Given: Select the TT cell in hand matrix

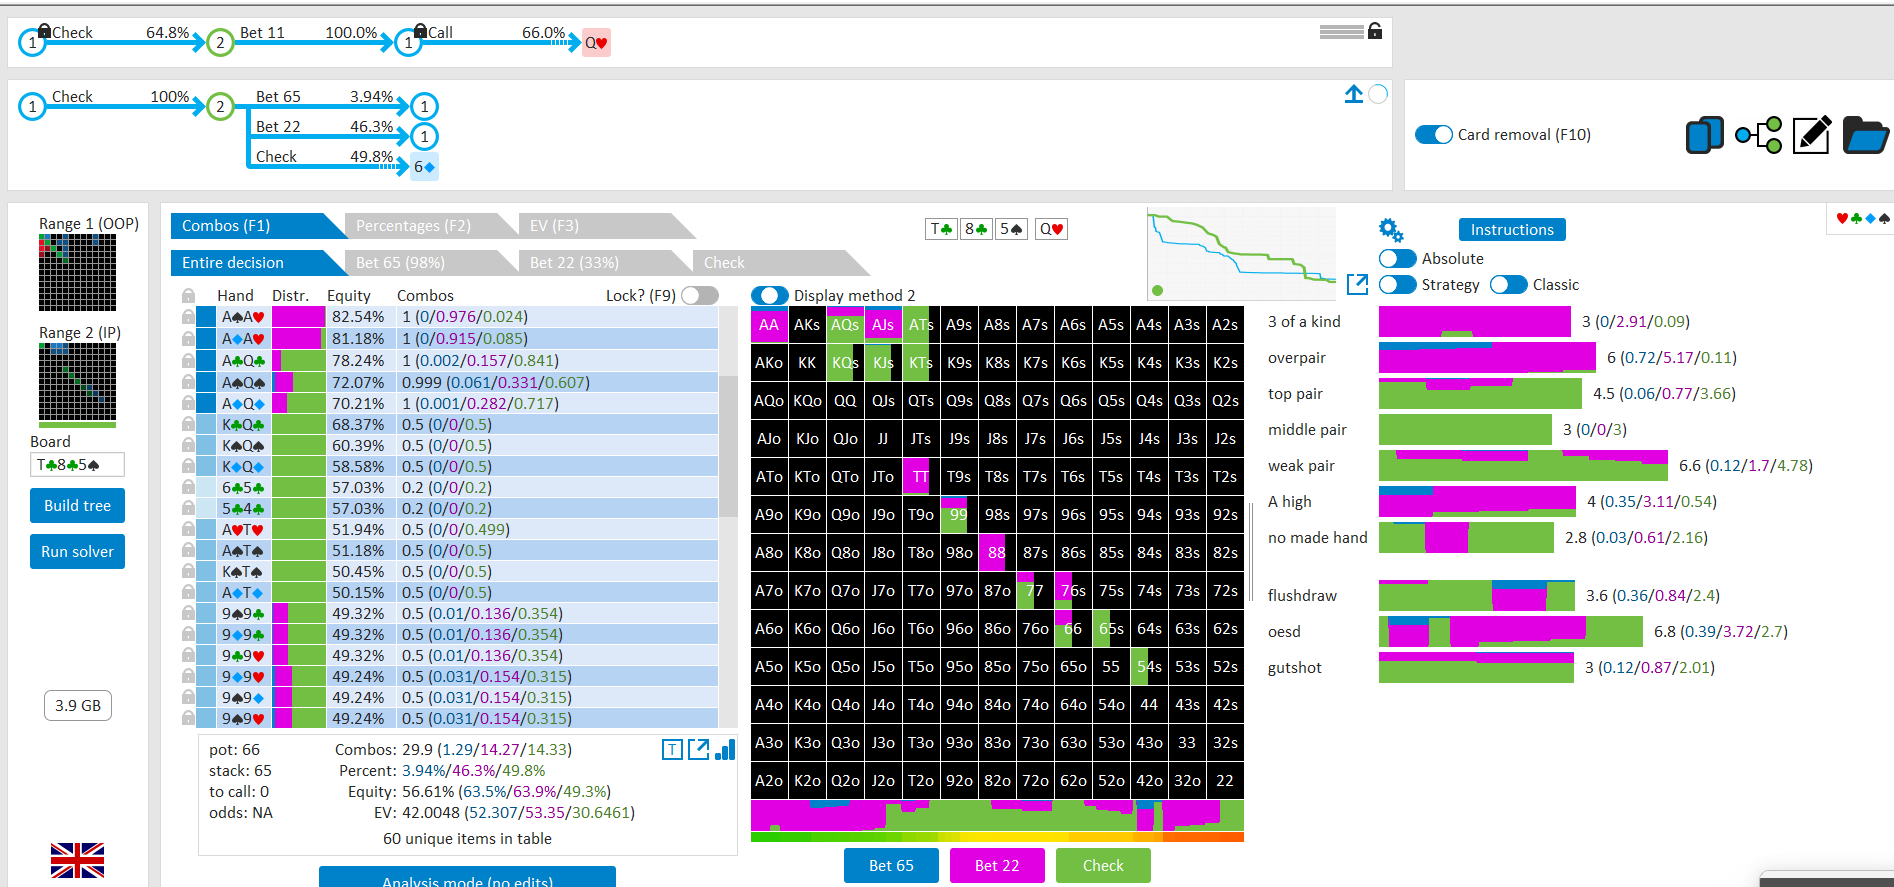Looking at the screenshot, I should [x=921, y=477].
